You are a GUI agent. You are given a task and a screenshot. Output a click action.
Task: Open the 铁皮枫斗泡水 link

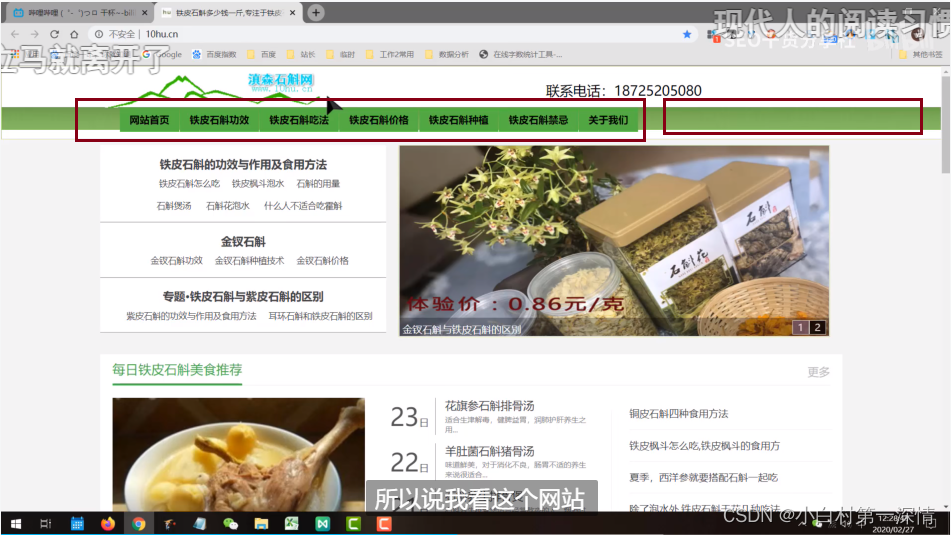[x=258, y=184]
